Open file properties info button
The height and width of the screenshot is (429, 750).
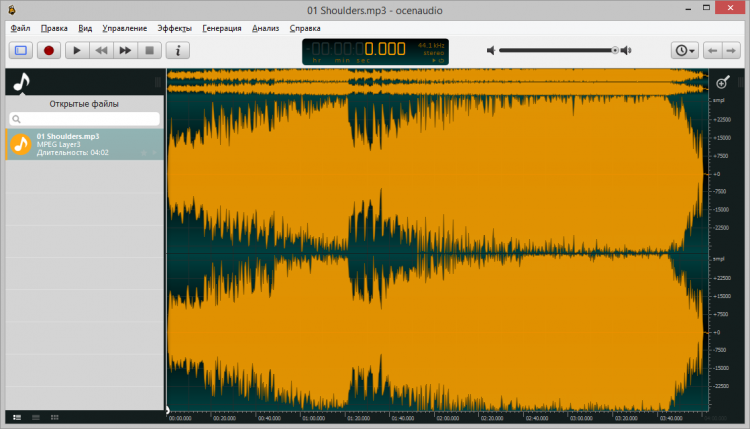click(x=178, y=50)
